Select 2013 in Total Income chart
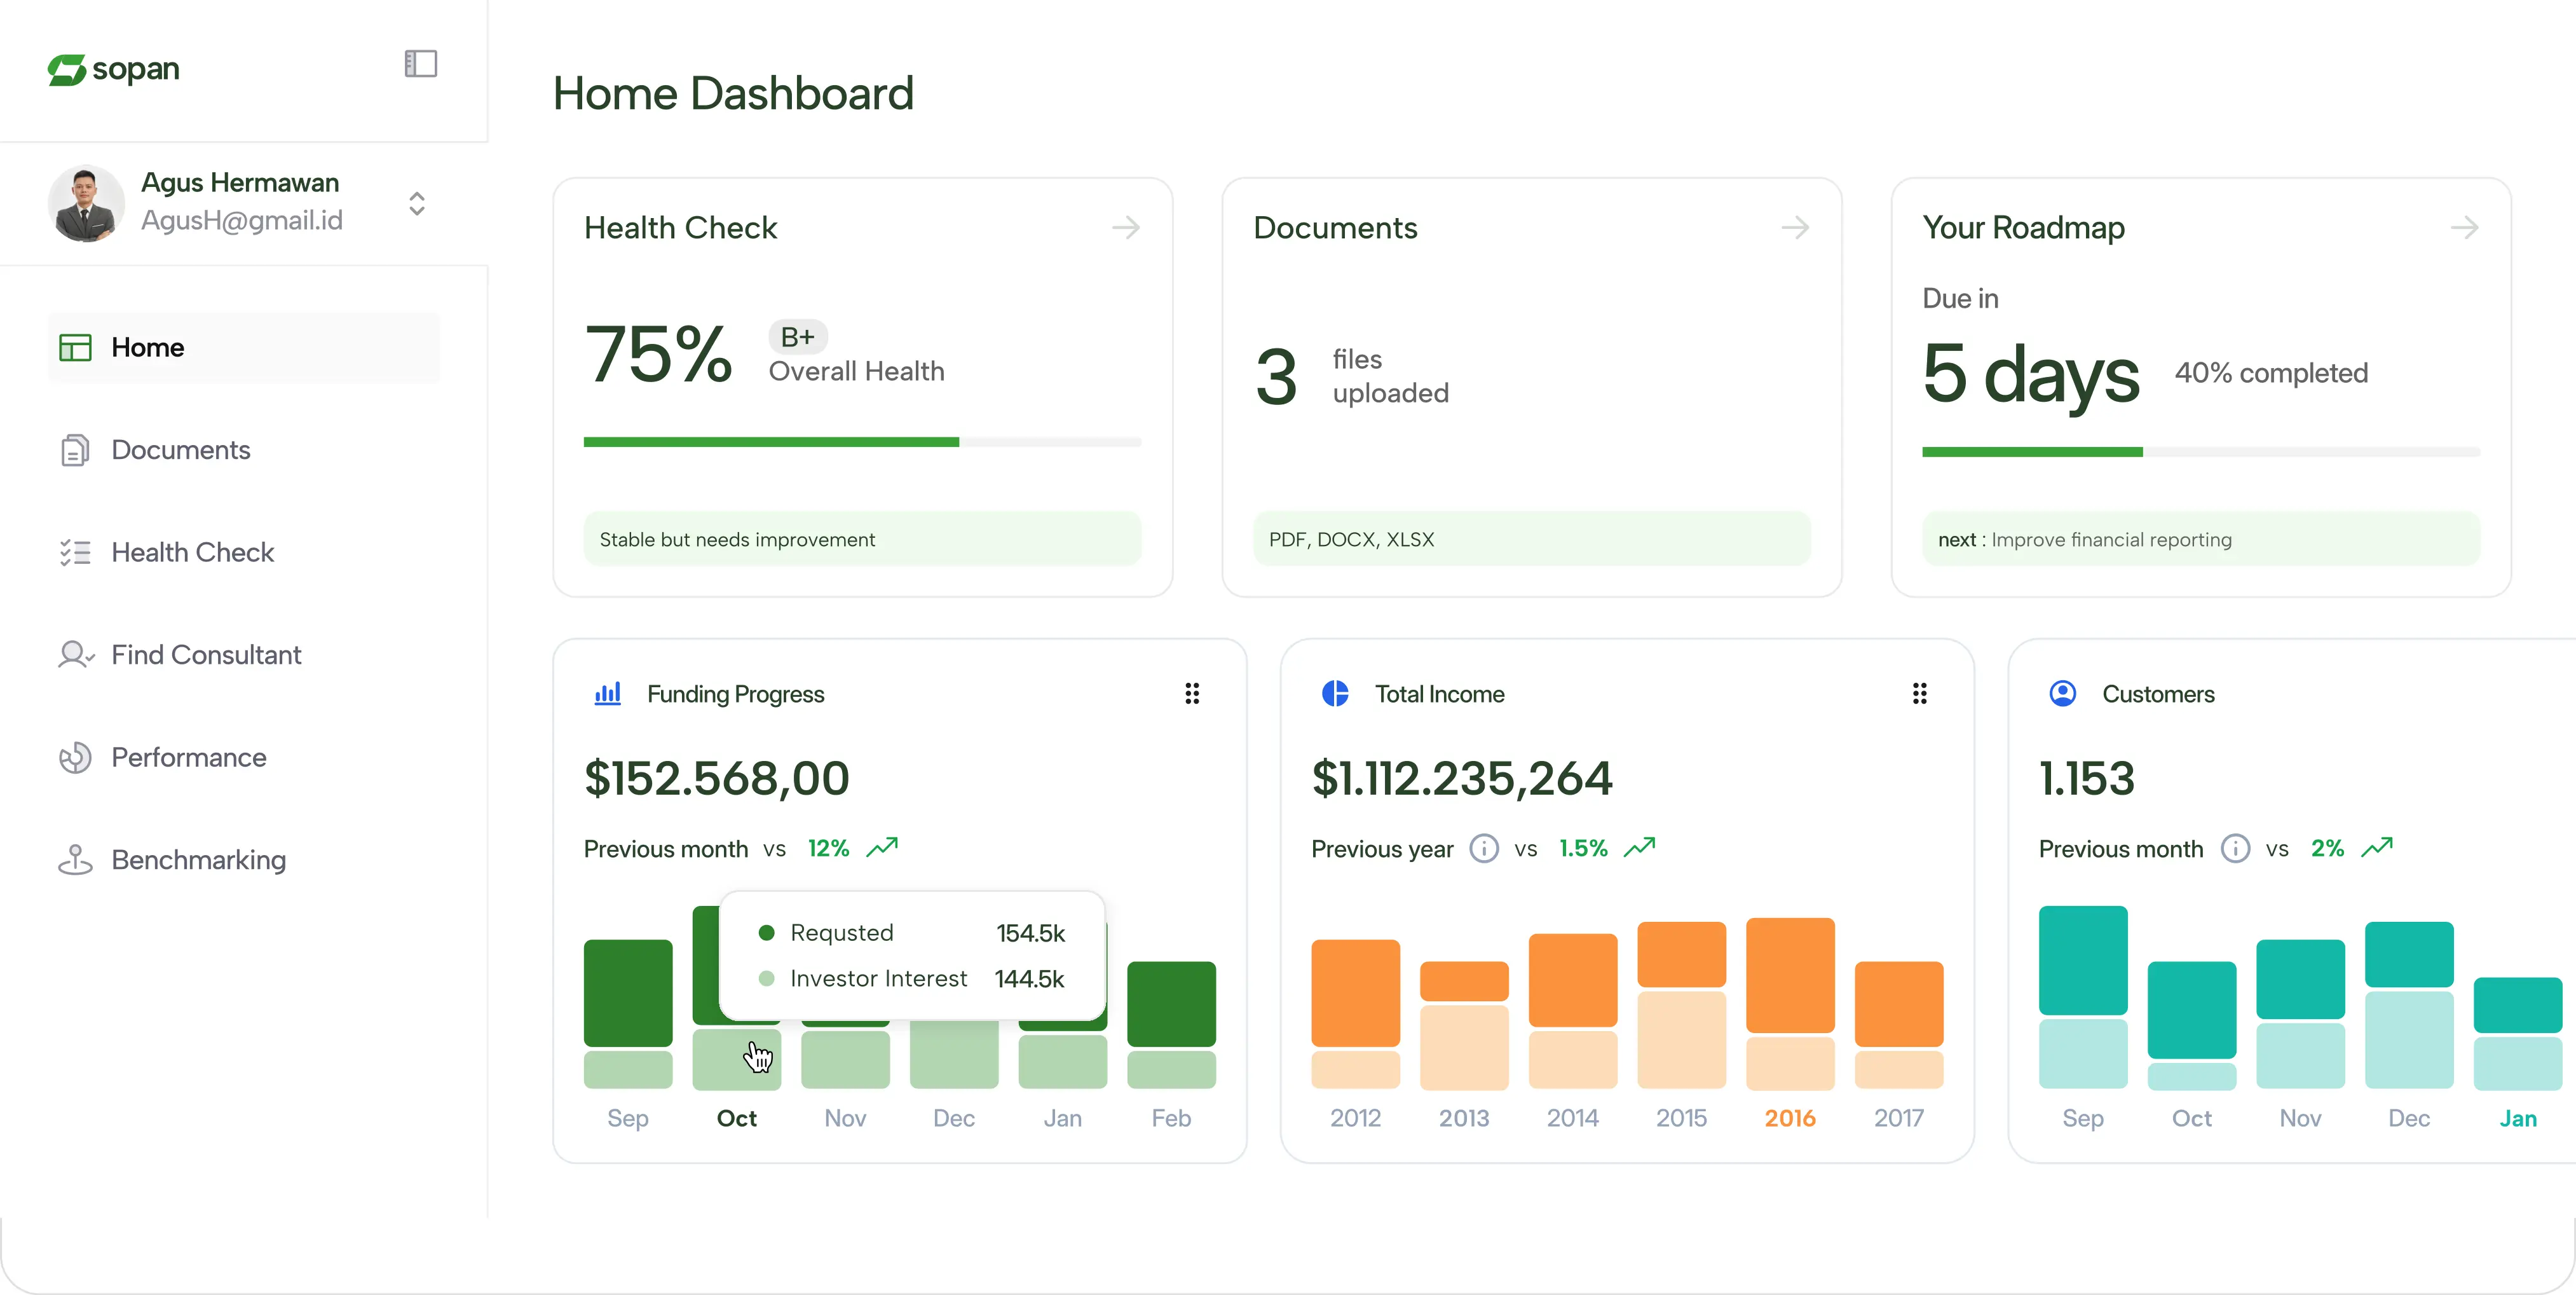This screenshot has height=1295, width=2576. point(1464,1025)
